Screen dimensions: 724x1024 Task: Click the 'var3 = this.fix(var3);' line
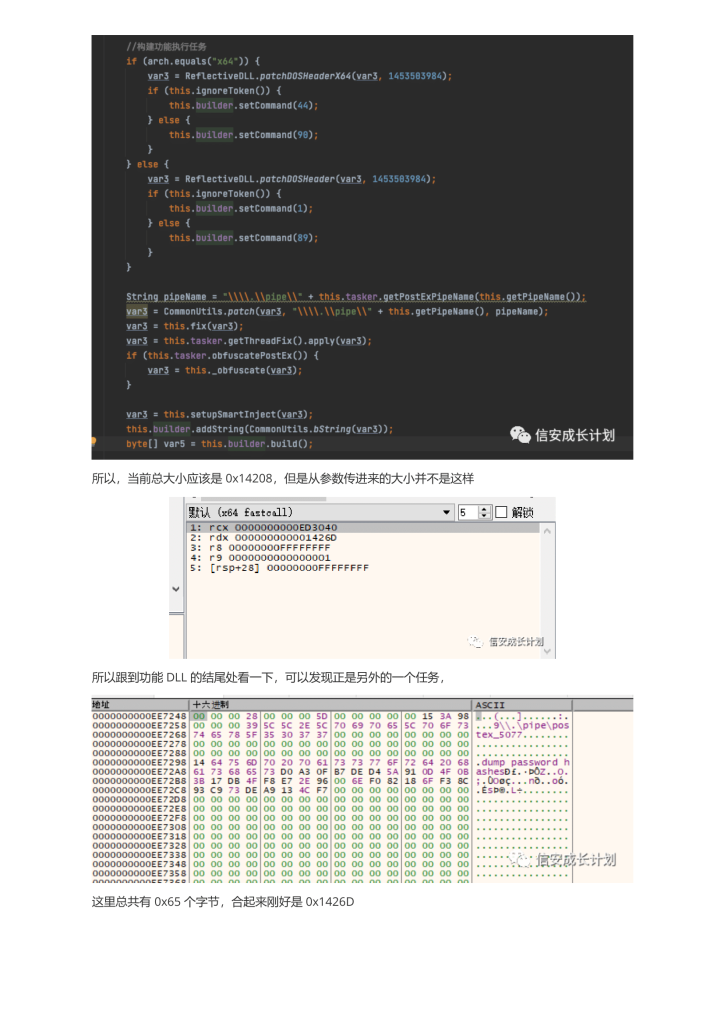(x=185, y=326)
